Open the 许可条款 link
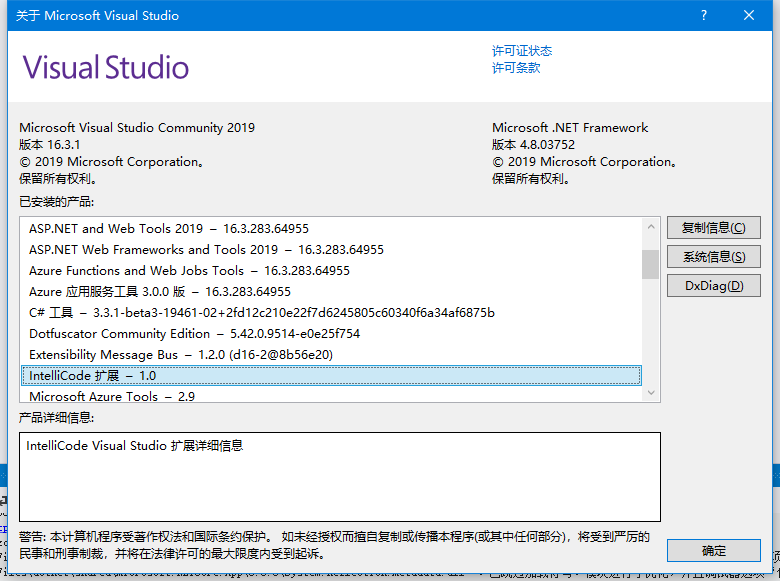Viewport: 780px width, 581px height. [x=516, y=68]
